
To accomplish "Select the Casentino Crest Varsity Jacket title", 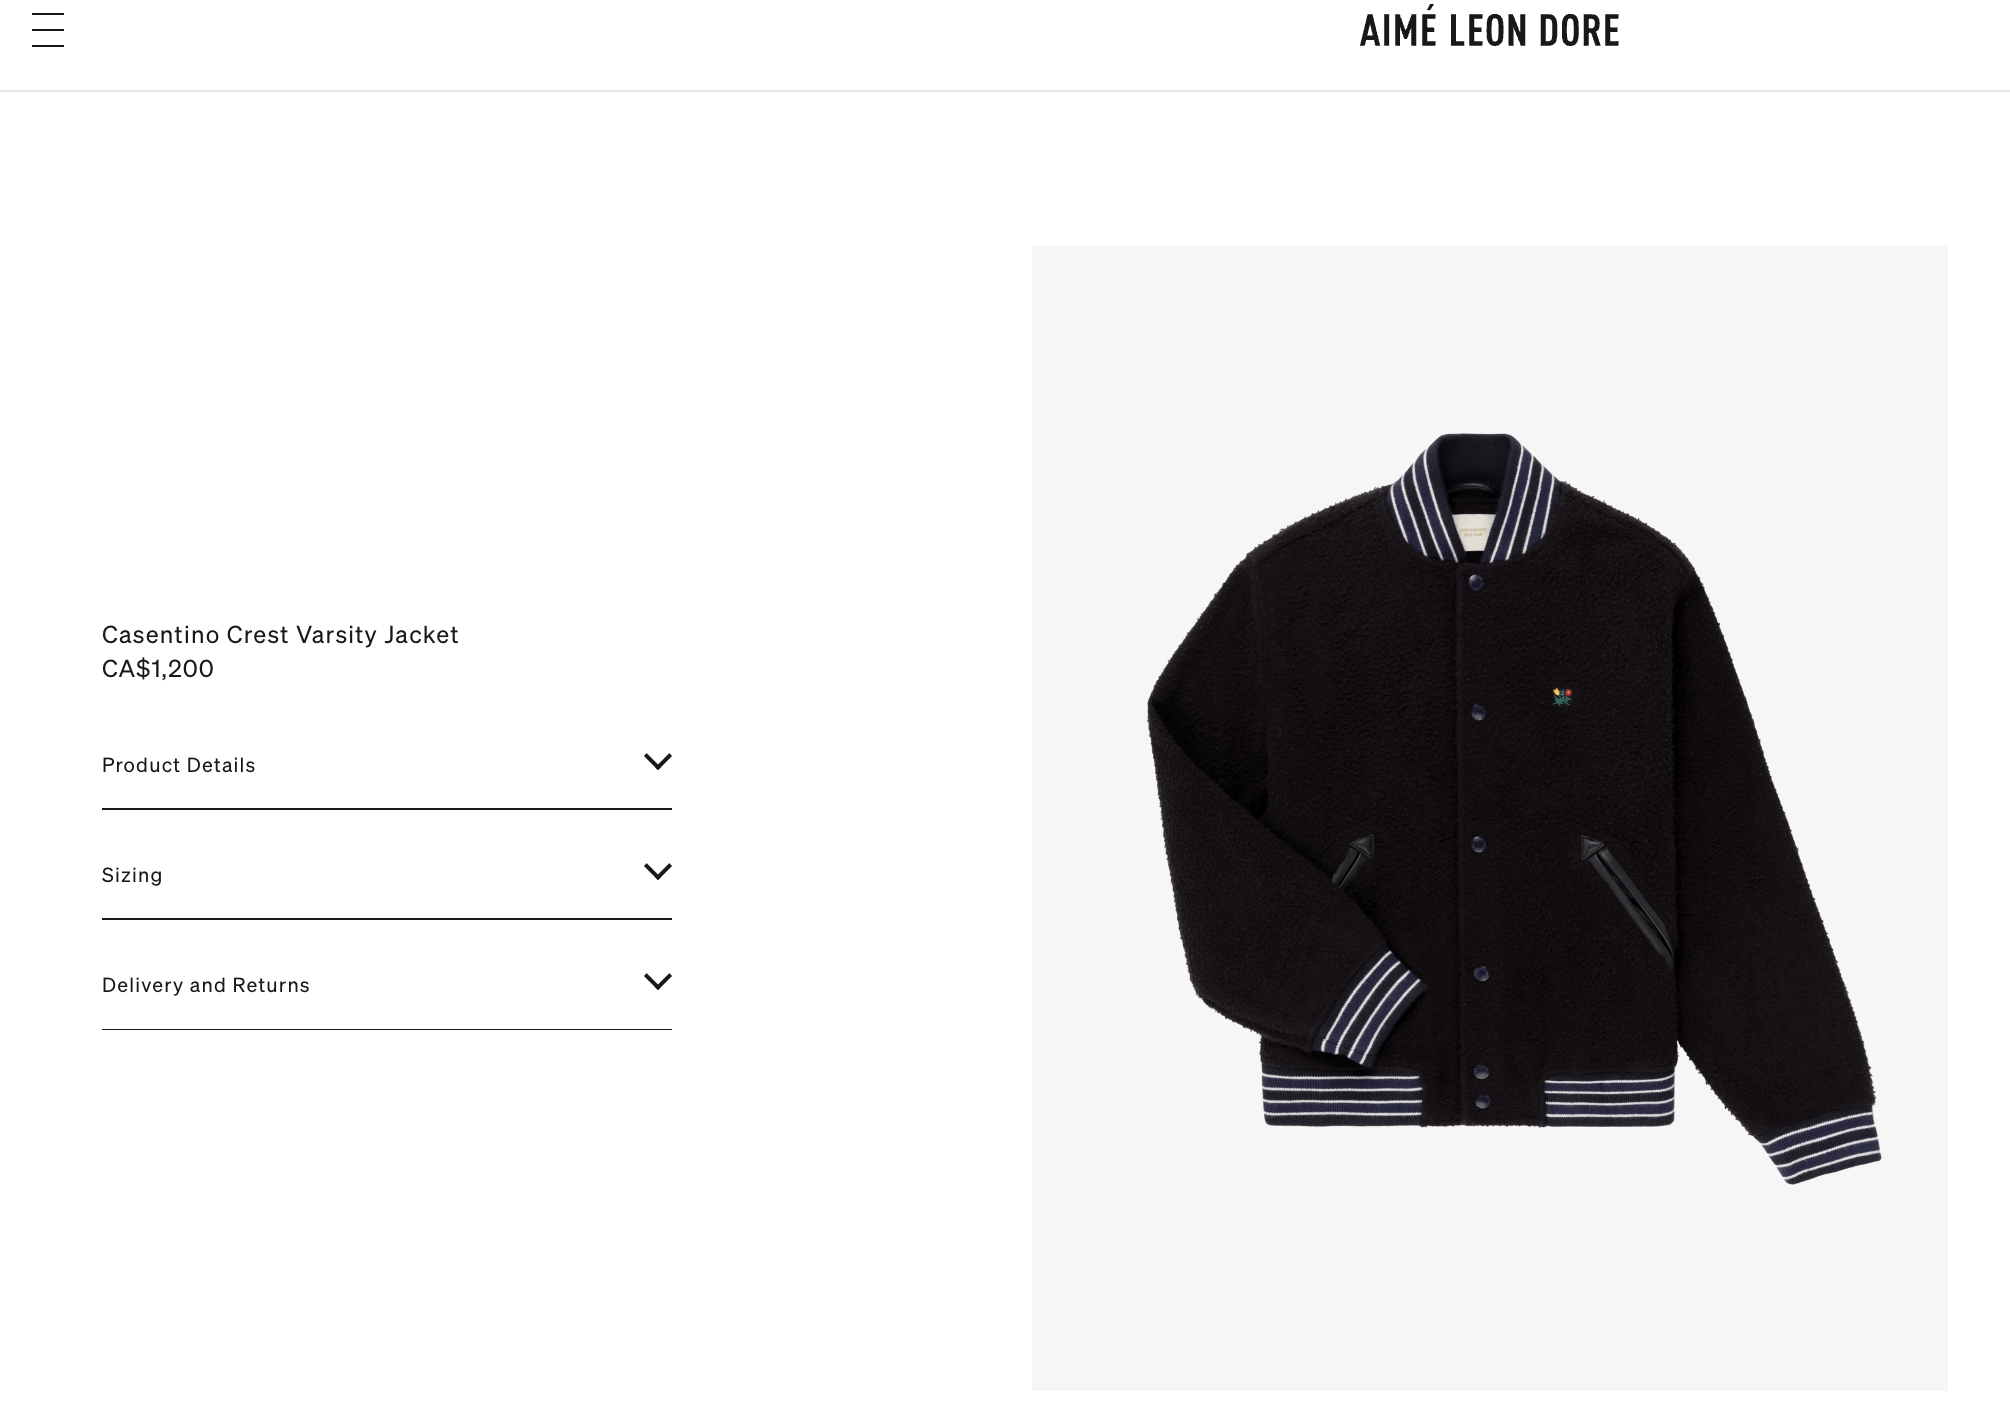I will click(x=280, y=635).
